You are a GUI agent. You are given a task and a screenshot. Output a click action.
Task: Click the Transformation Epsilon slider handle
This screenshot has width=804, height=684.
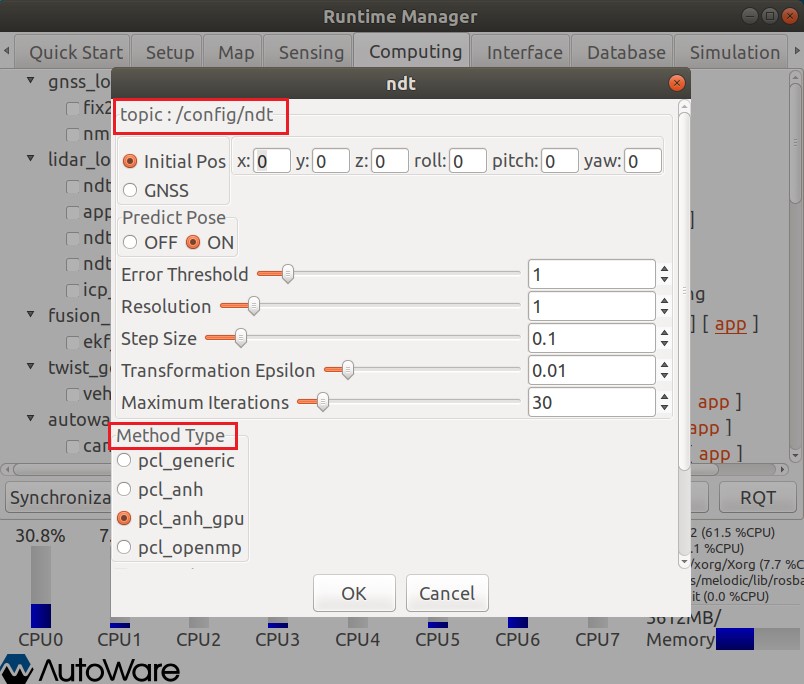coord(348,370)
